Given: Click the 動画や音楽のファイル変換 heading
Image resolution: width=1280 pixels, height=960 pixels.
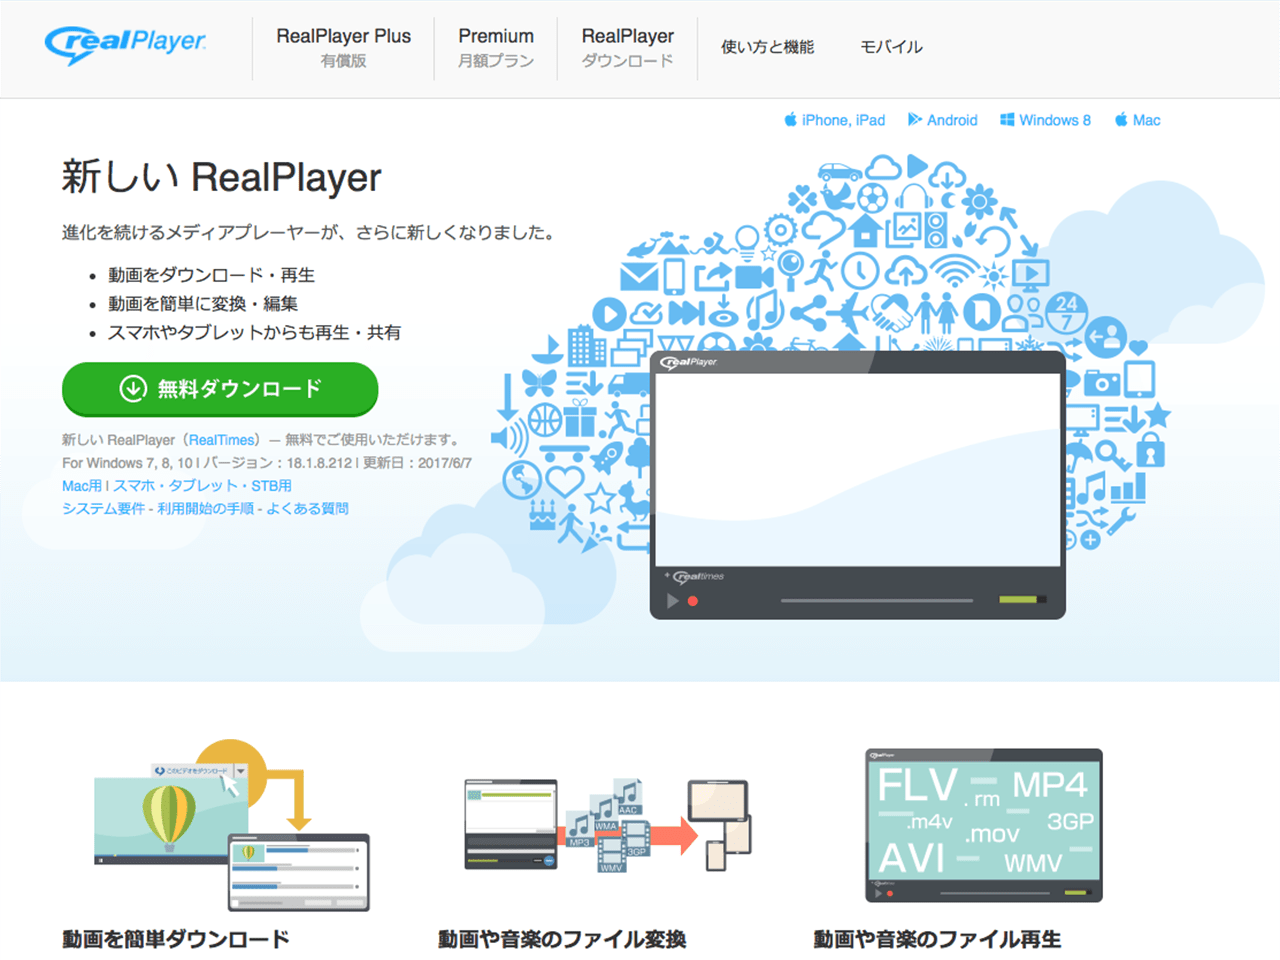Looking at the screenshot, I should (562, 939).
